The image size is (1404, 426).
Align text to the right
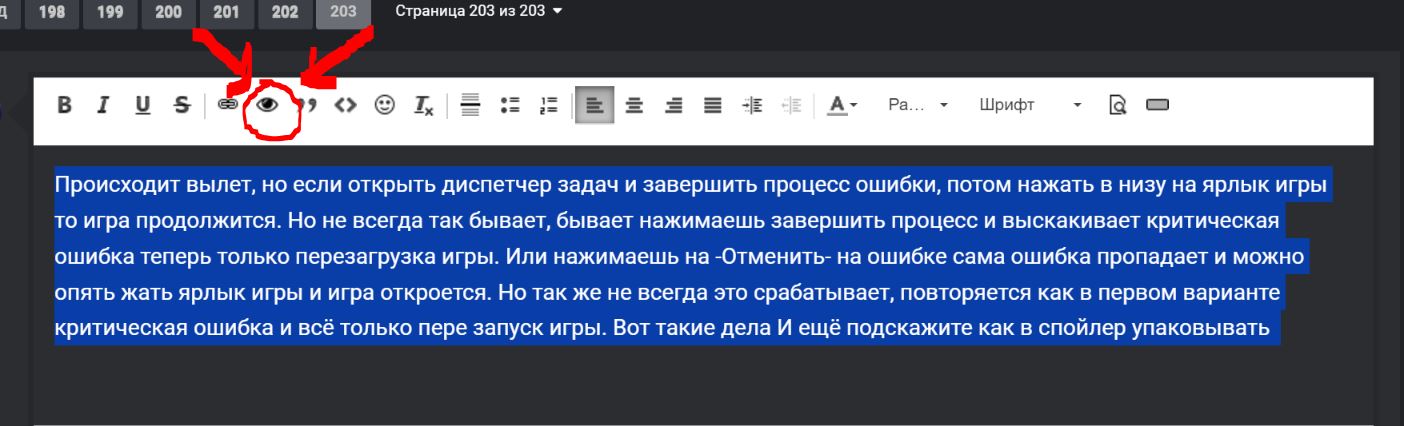pyautogui.click(x=673, y=104)
